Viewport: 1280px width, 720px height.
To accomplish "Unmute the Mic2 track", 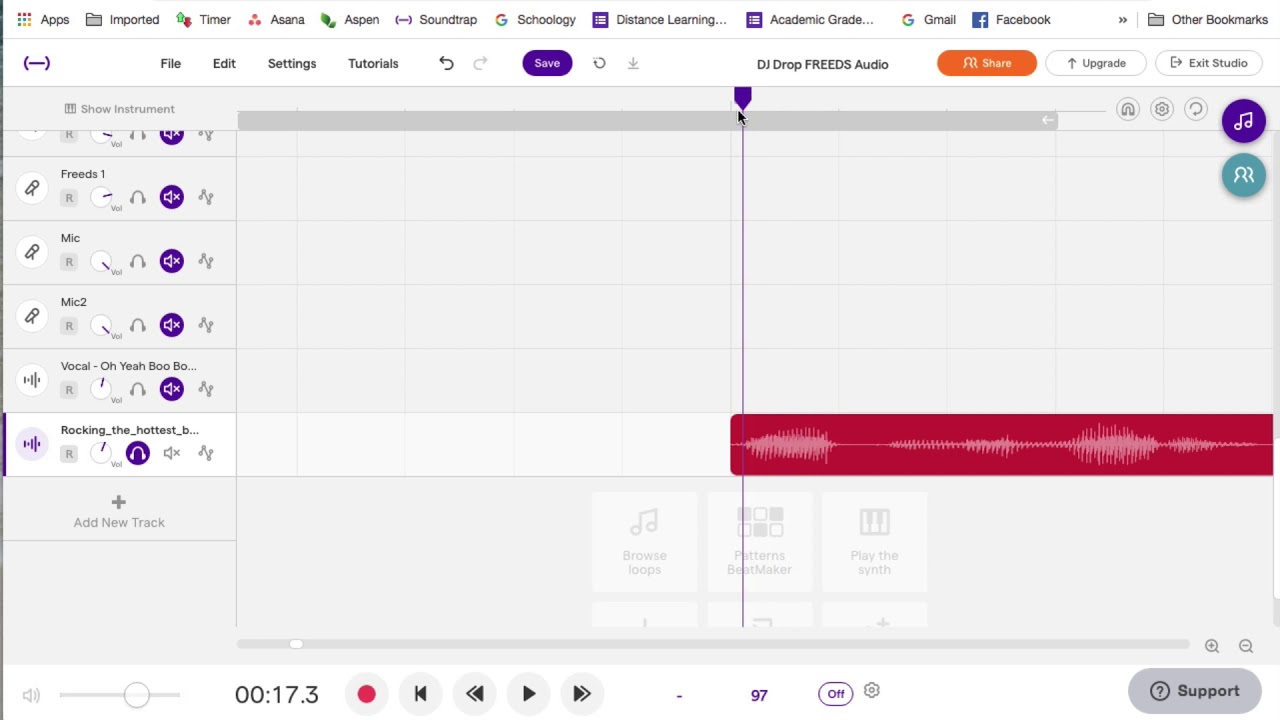I will [x=172, y=325].
